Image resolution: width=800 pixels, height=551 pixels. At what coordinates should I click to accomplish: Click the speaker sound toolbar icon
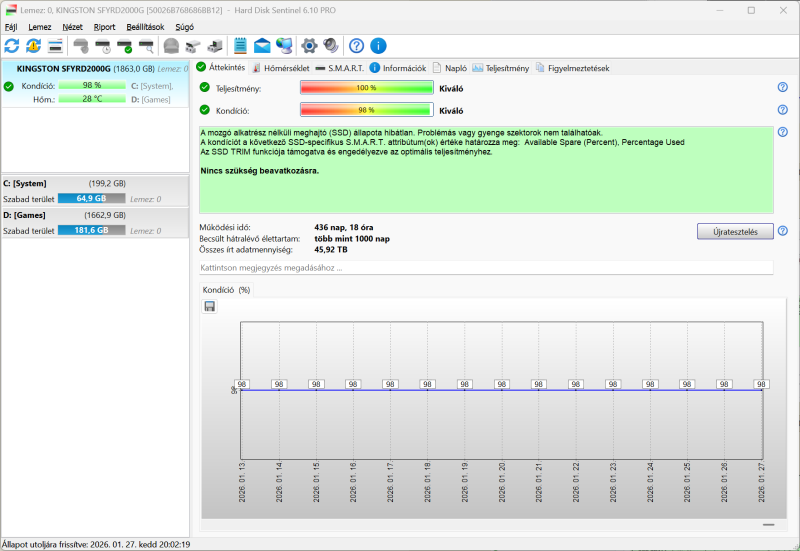tap(331, 46)
